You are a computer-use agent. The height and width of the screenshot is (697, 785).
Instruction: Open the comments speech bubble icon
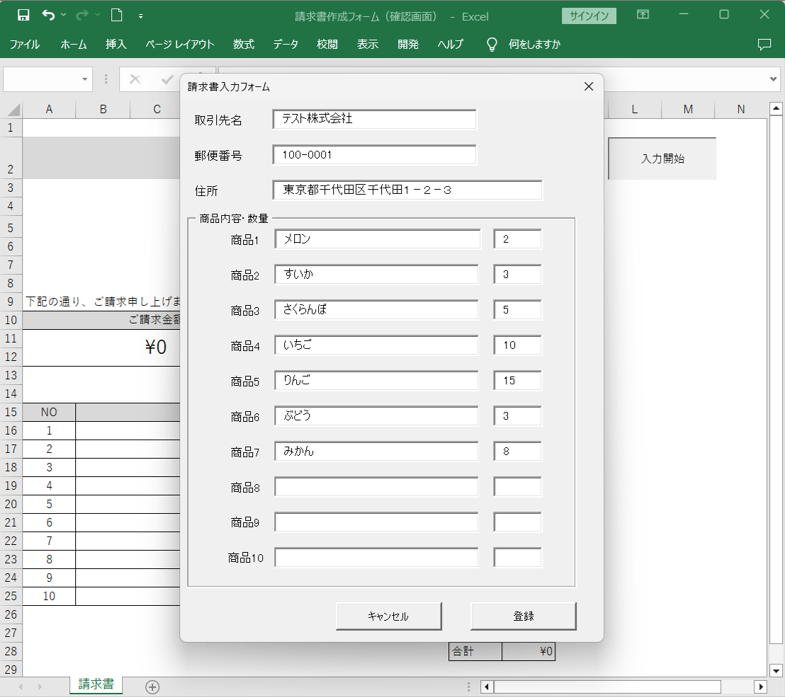764,45
